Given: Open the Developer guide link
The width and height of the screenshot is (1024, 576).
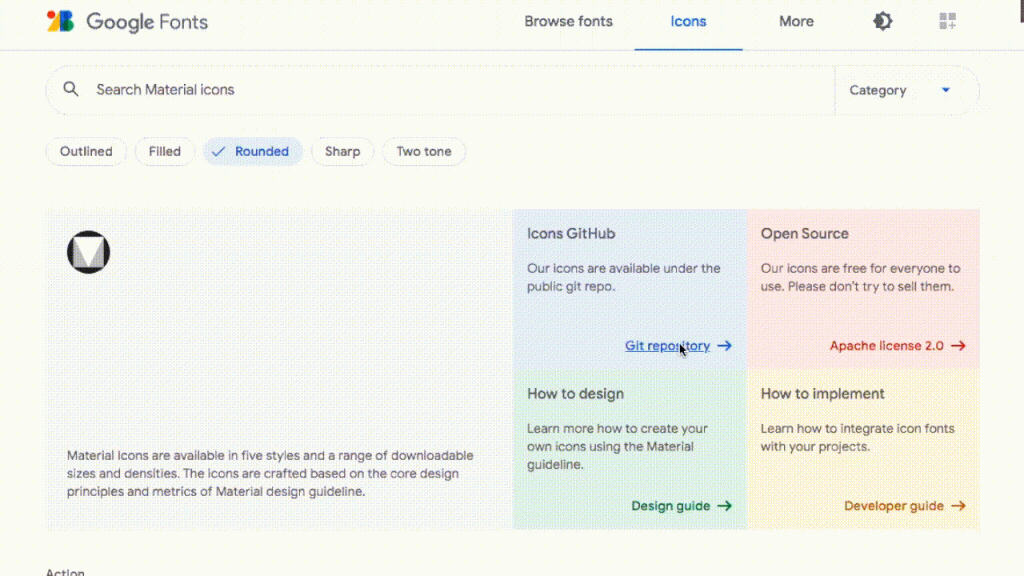Looking at the screenshot, I should [894, 506].
